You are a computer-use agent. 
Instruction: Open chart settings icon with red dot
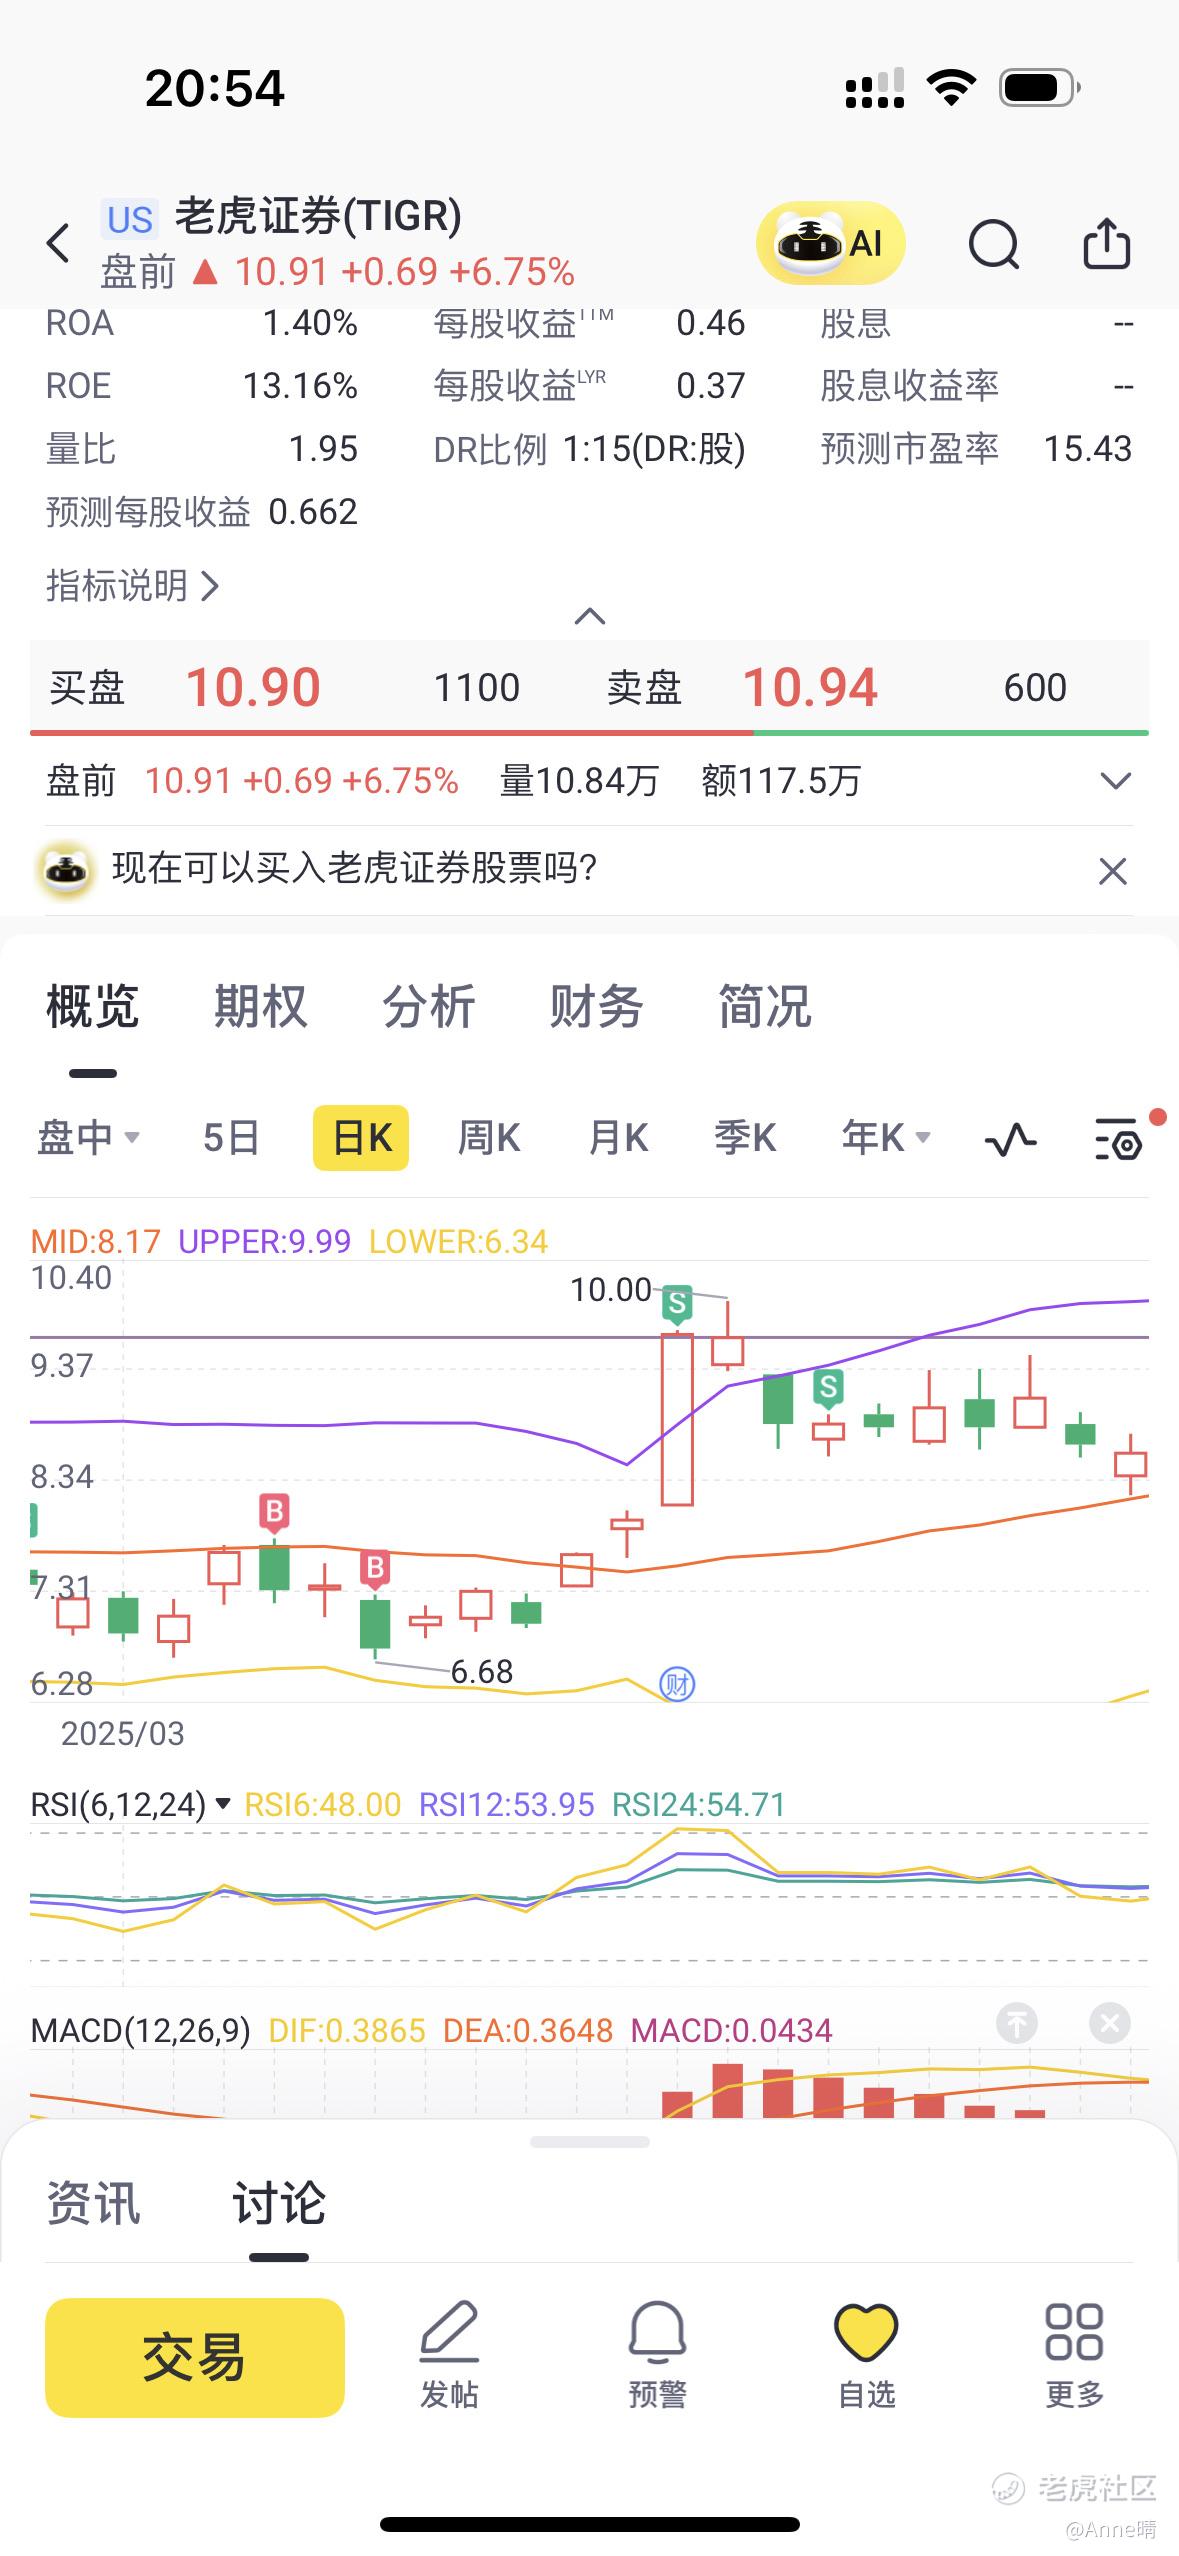coord(1119,1139)
